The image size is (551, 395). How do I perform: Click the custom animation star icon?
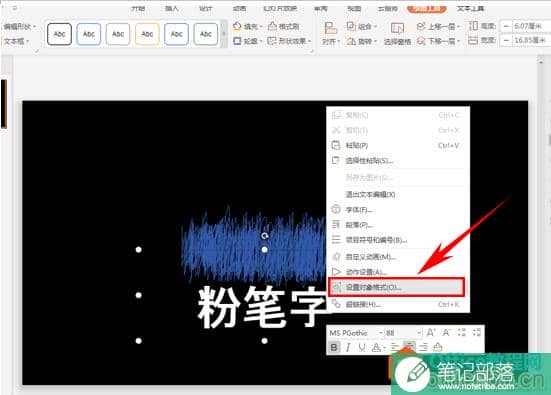(336, 257)
